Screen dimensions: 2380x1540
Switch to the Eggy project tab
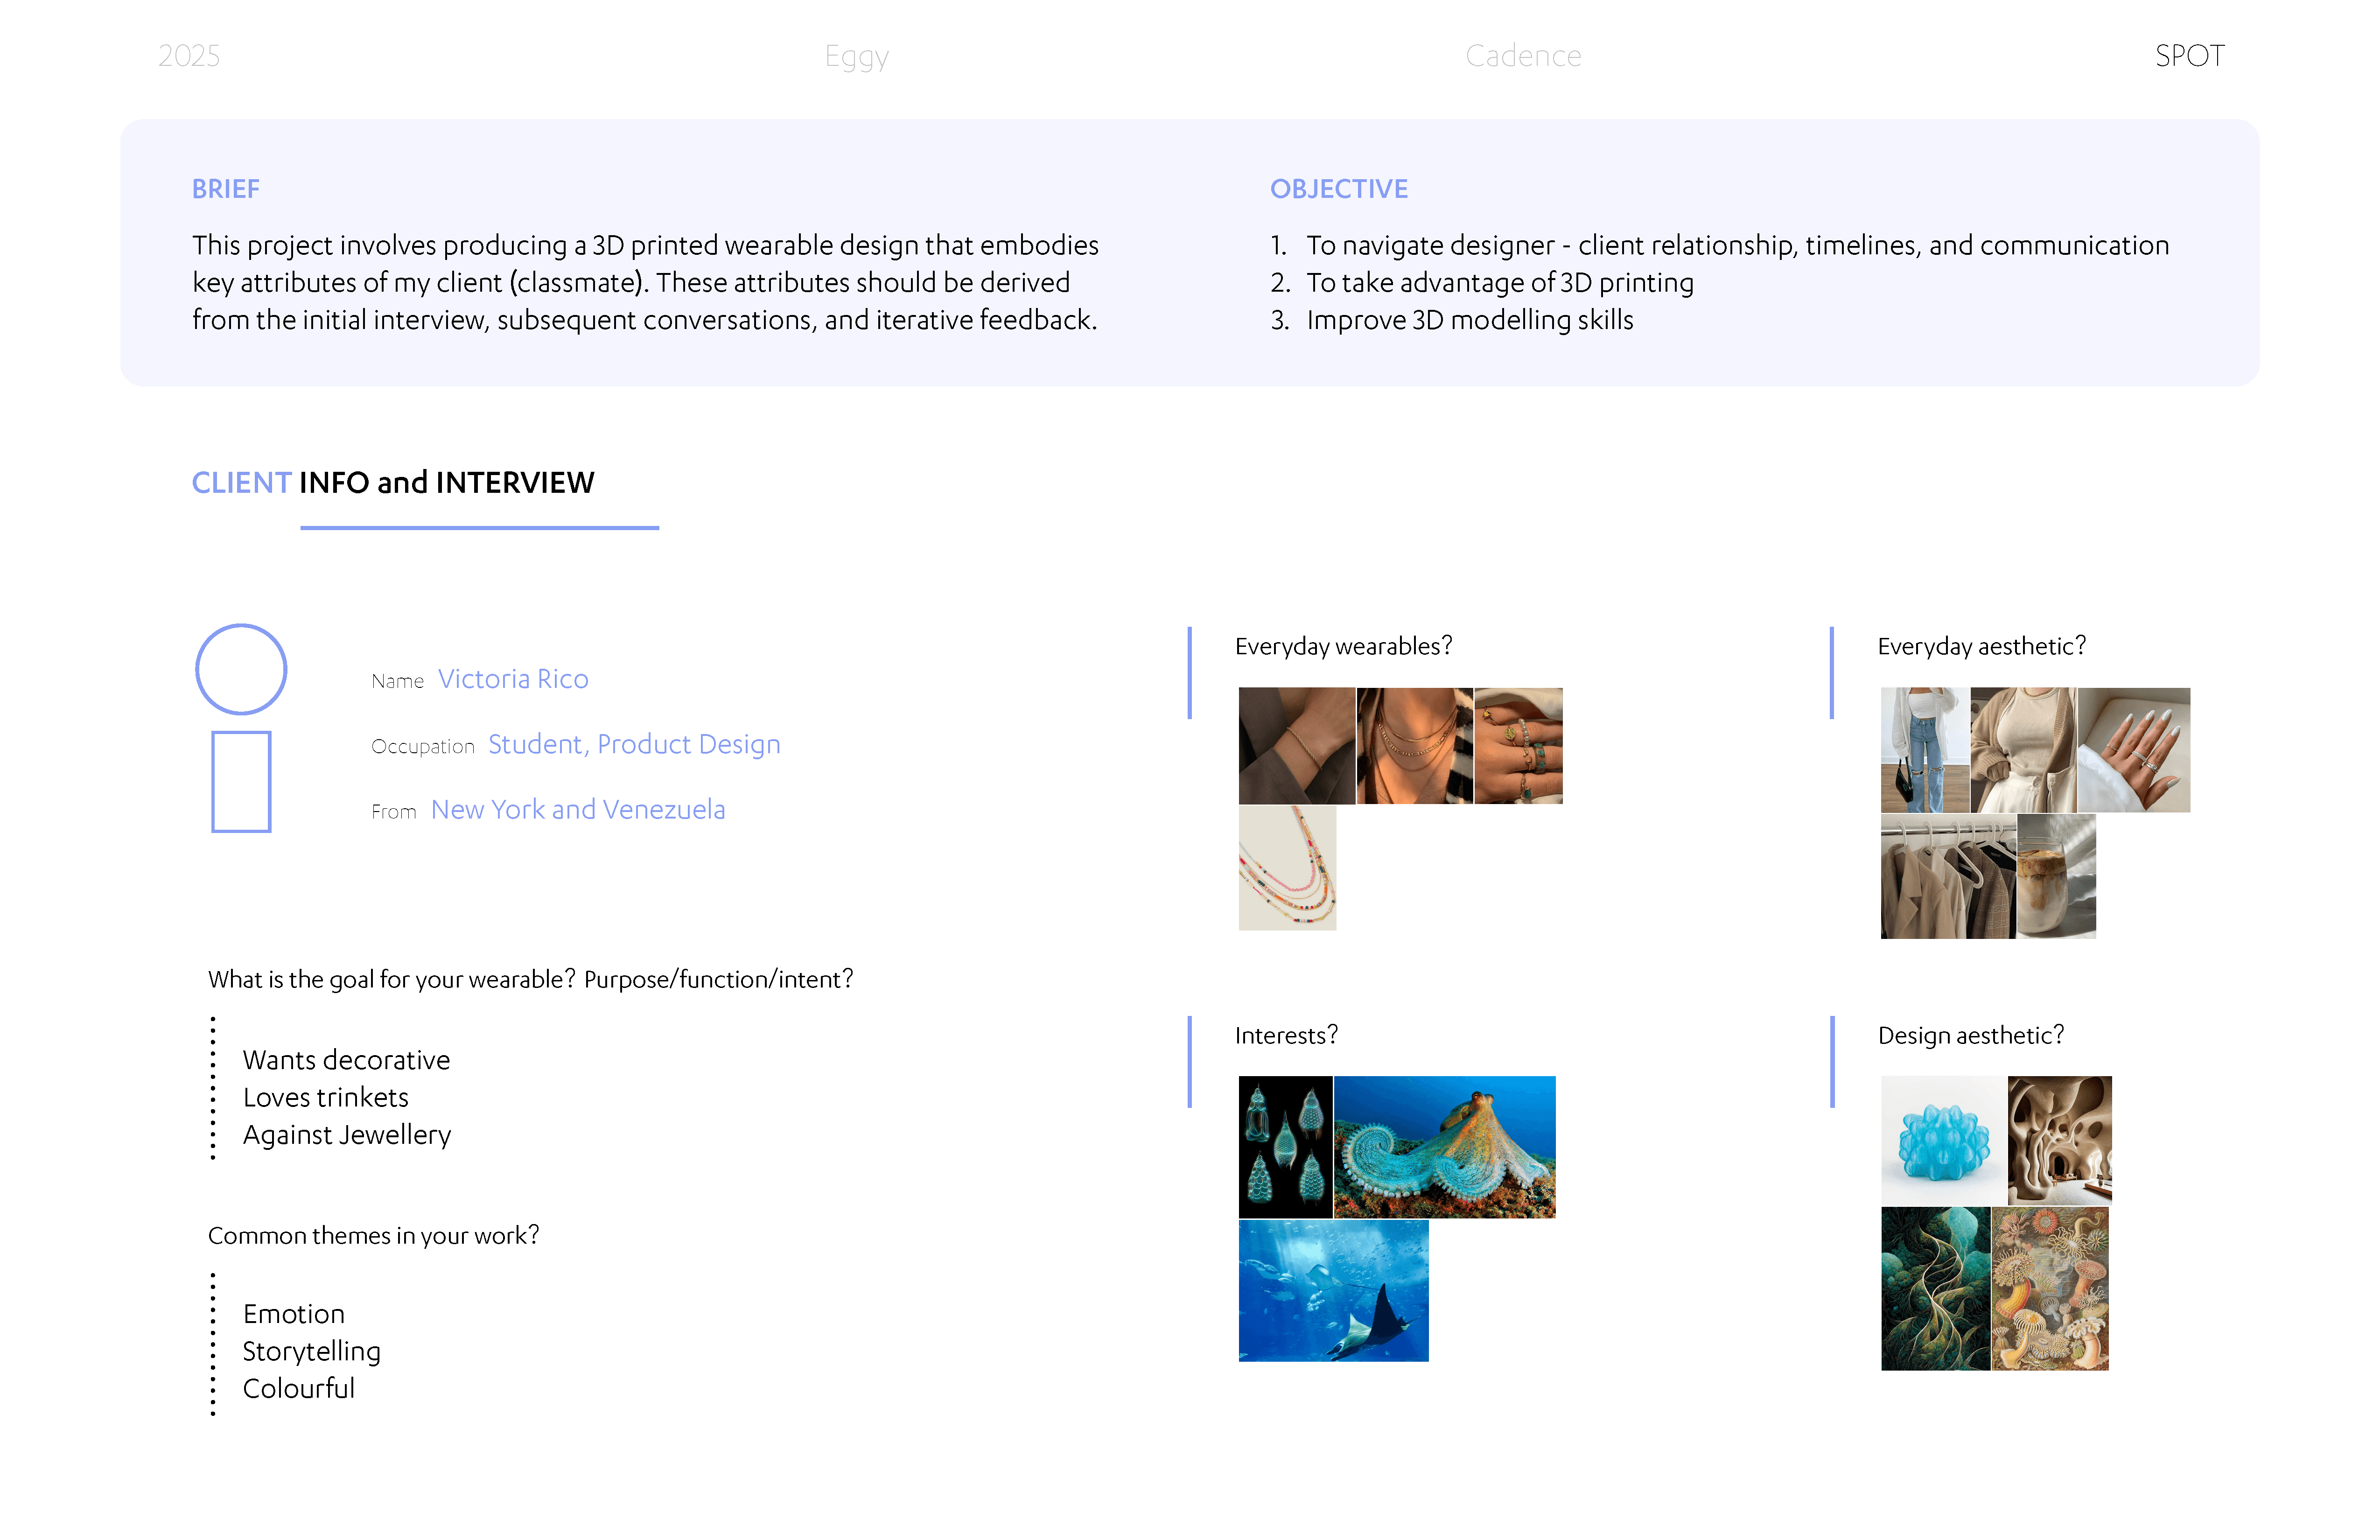856,56
